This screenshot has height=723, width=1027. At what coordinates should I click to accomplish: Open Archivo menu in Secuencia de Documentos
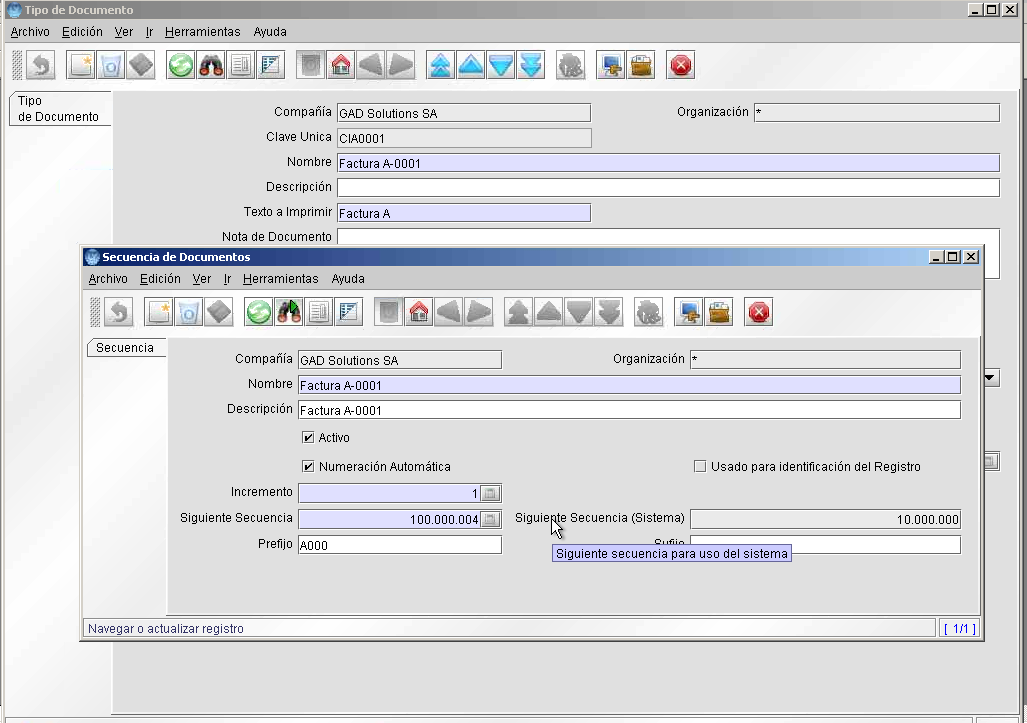coord(108,279)
